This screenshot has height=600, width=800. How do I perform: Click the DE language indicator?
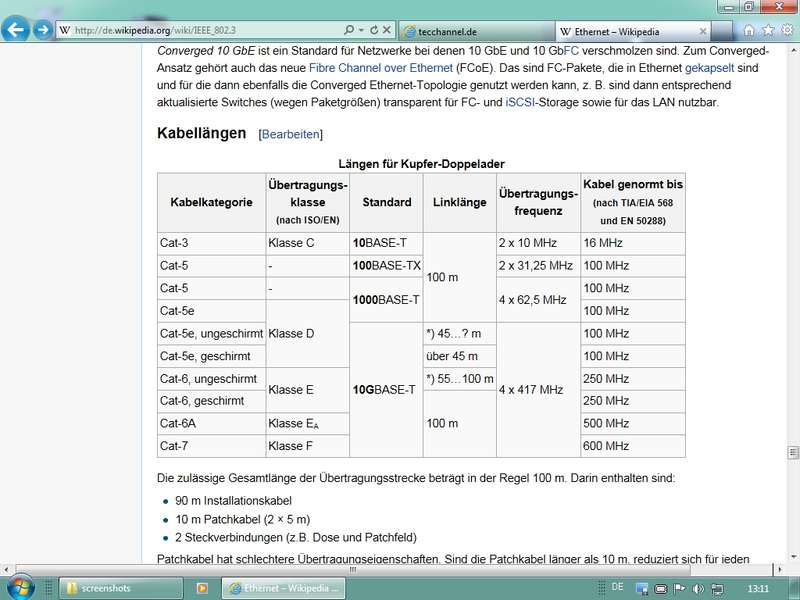pyautogui.click(x=617, y=587)
